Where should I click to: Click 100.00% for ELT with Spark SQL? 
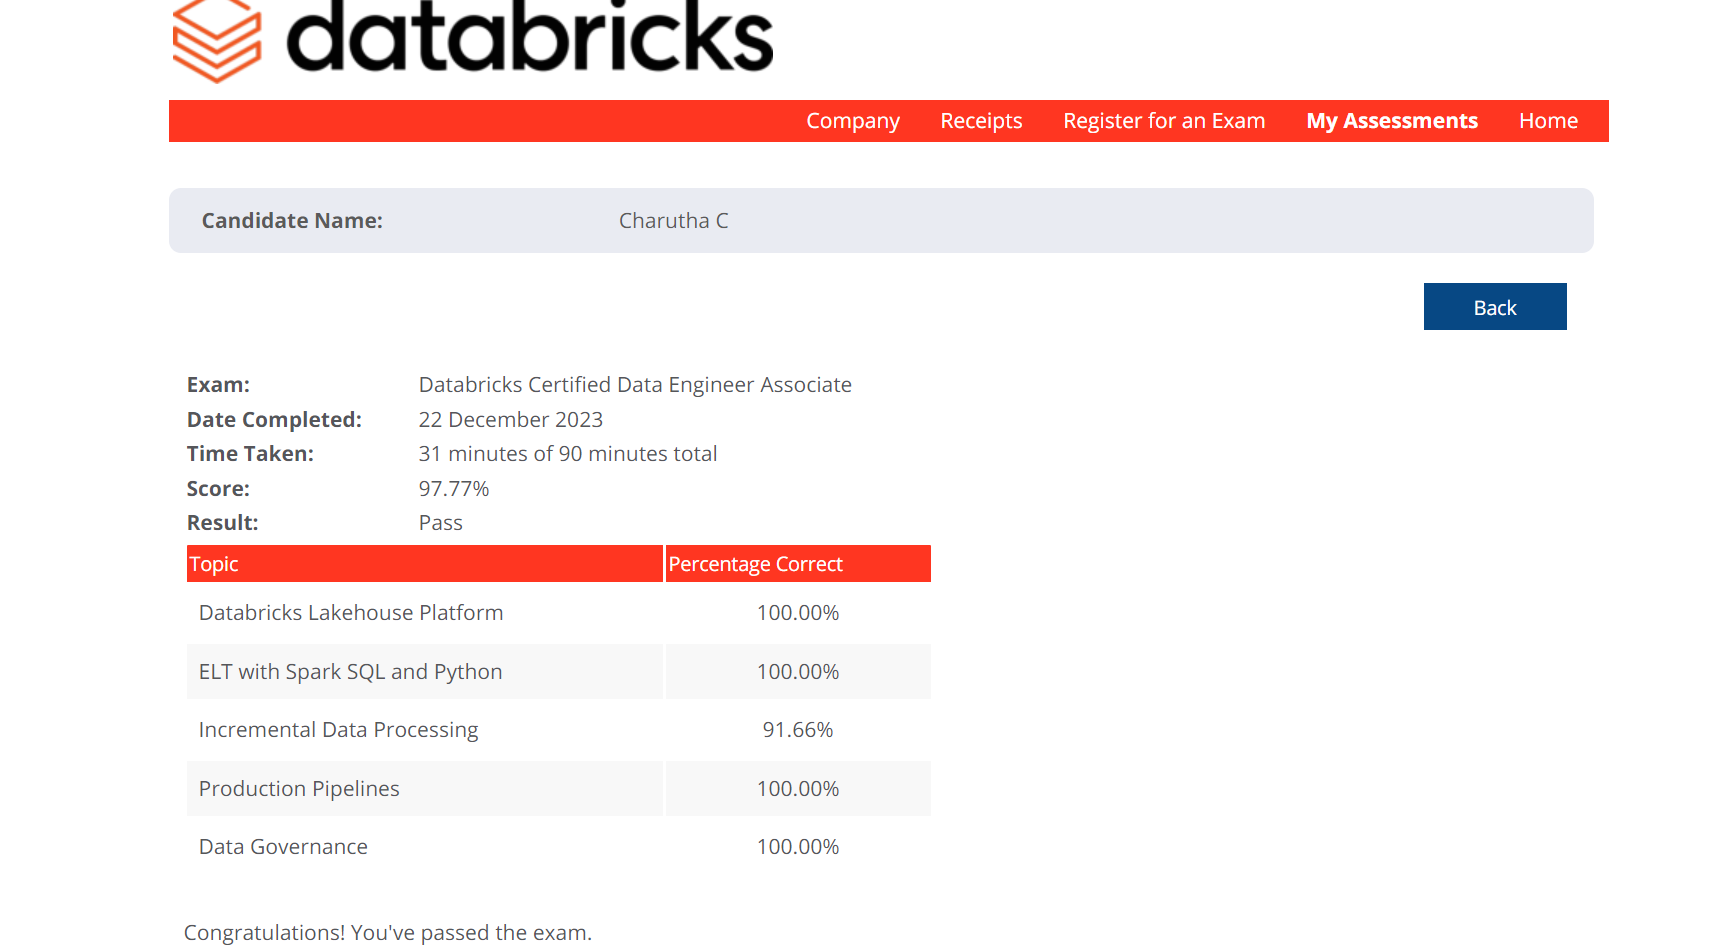[x=798, y=672]
